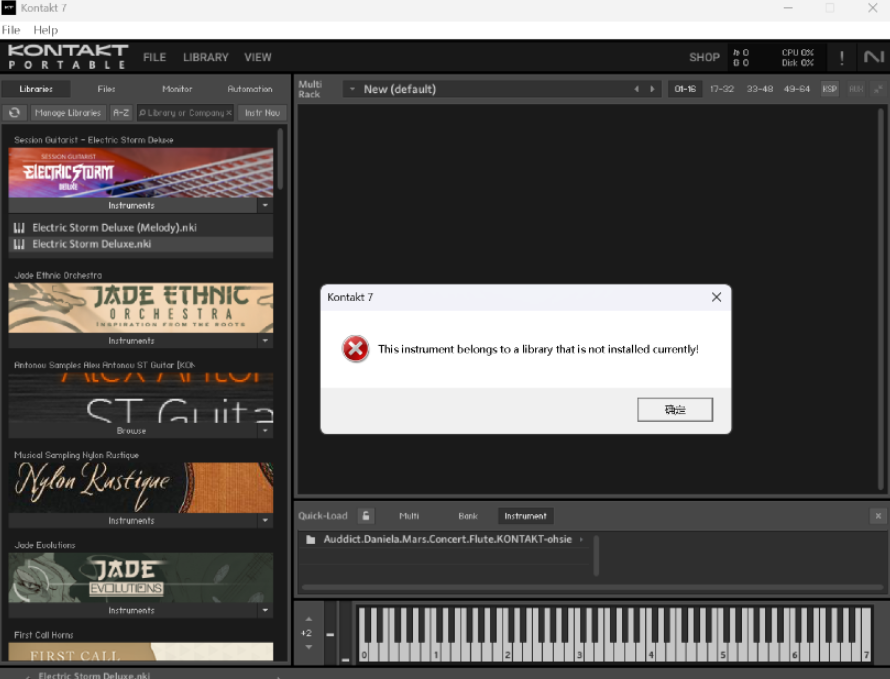Screen dimensions: 890x679
Task: Click the Library or Company search field
Action: (185, 113)
